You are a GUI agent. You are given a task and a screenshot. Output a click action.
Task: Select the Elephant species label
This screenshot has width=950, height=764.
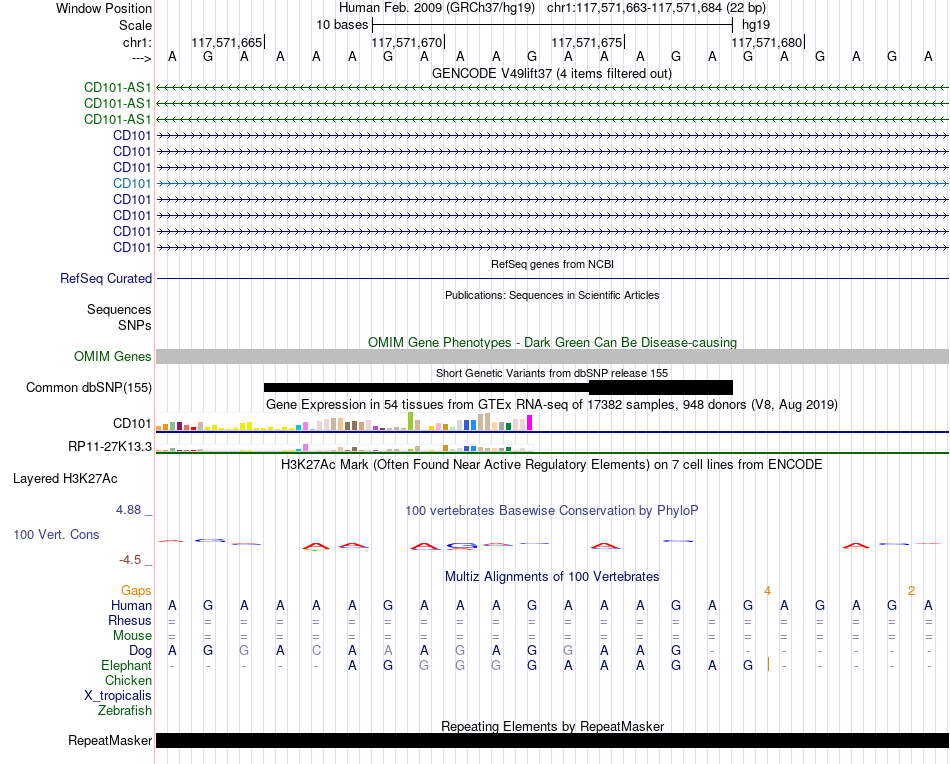pyautogui.click(x=127, y=665)
